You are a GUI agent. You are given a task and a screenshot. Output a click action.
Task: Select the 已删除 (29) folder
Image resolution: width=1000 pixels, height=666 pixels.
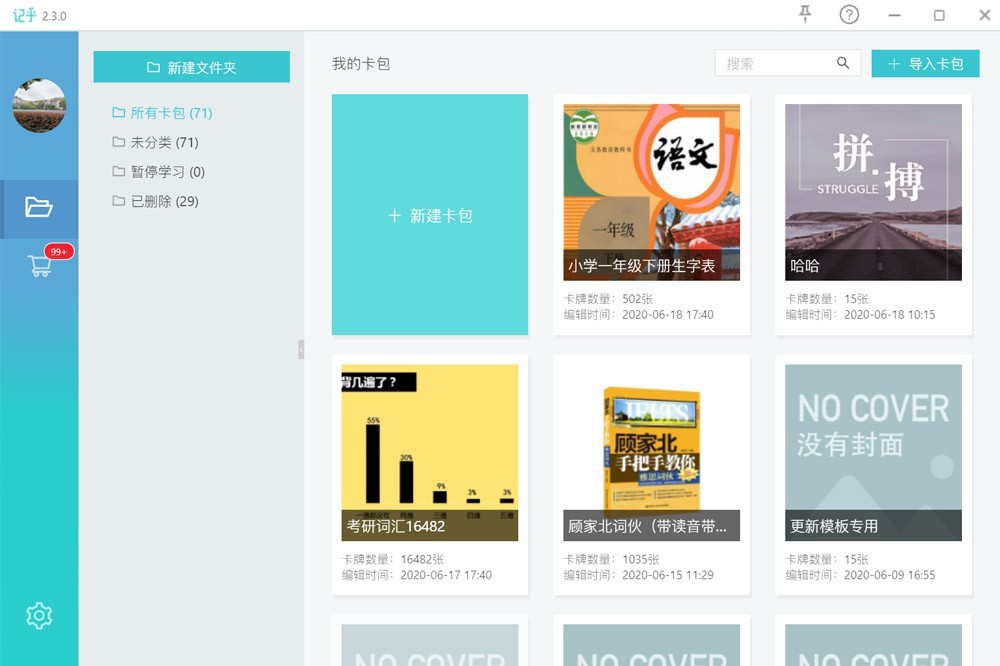(156, 201)
